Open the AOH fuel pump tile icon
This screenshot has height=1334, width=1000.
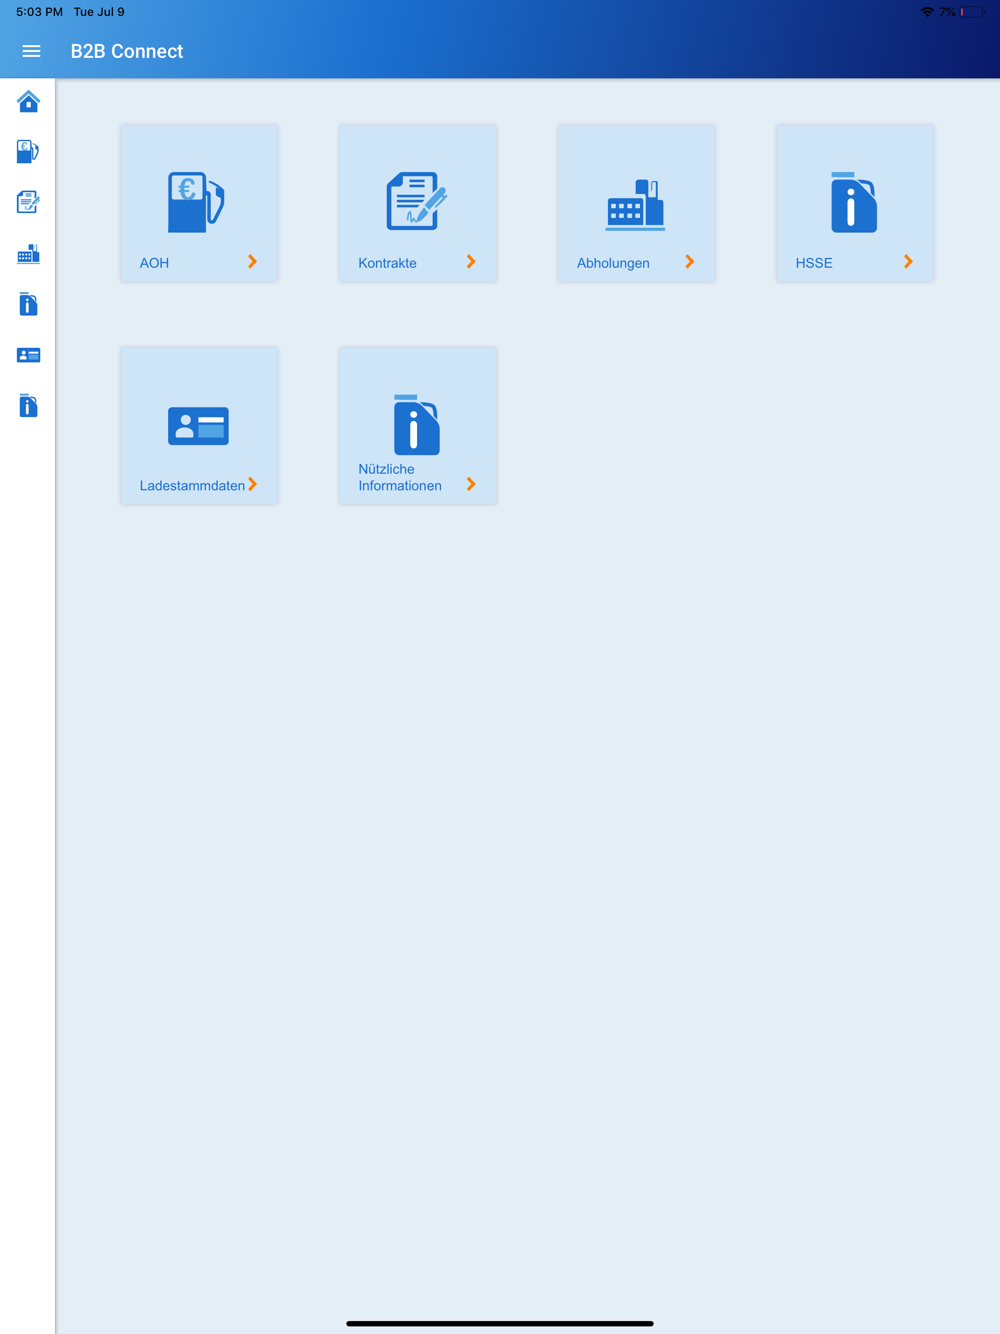[196, 202]
